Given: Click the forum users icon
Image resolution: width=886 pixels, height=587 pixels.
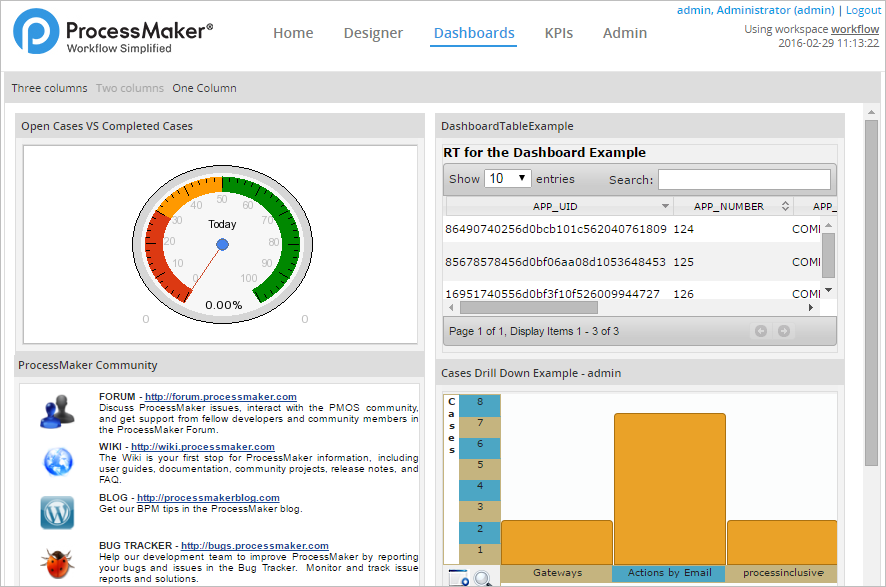Looking at the screenshot, I should point(57,411).
